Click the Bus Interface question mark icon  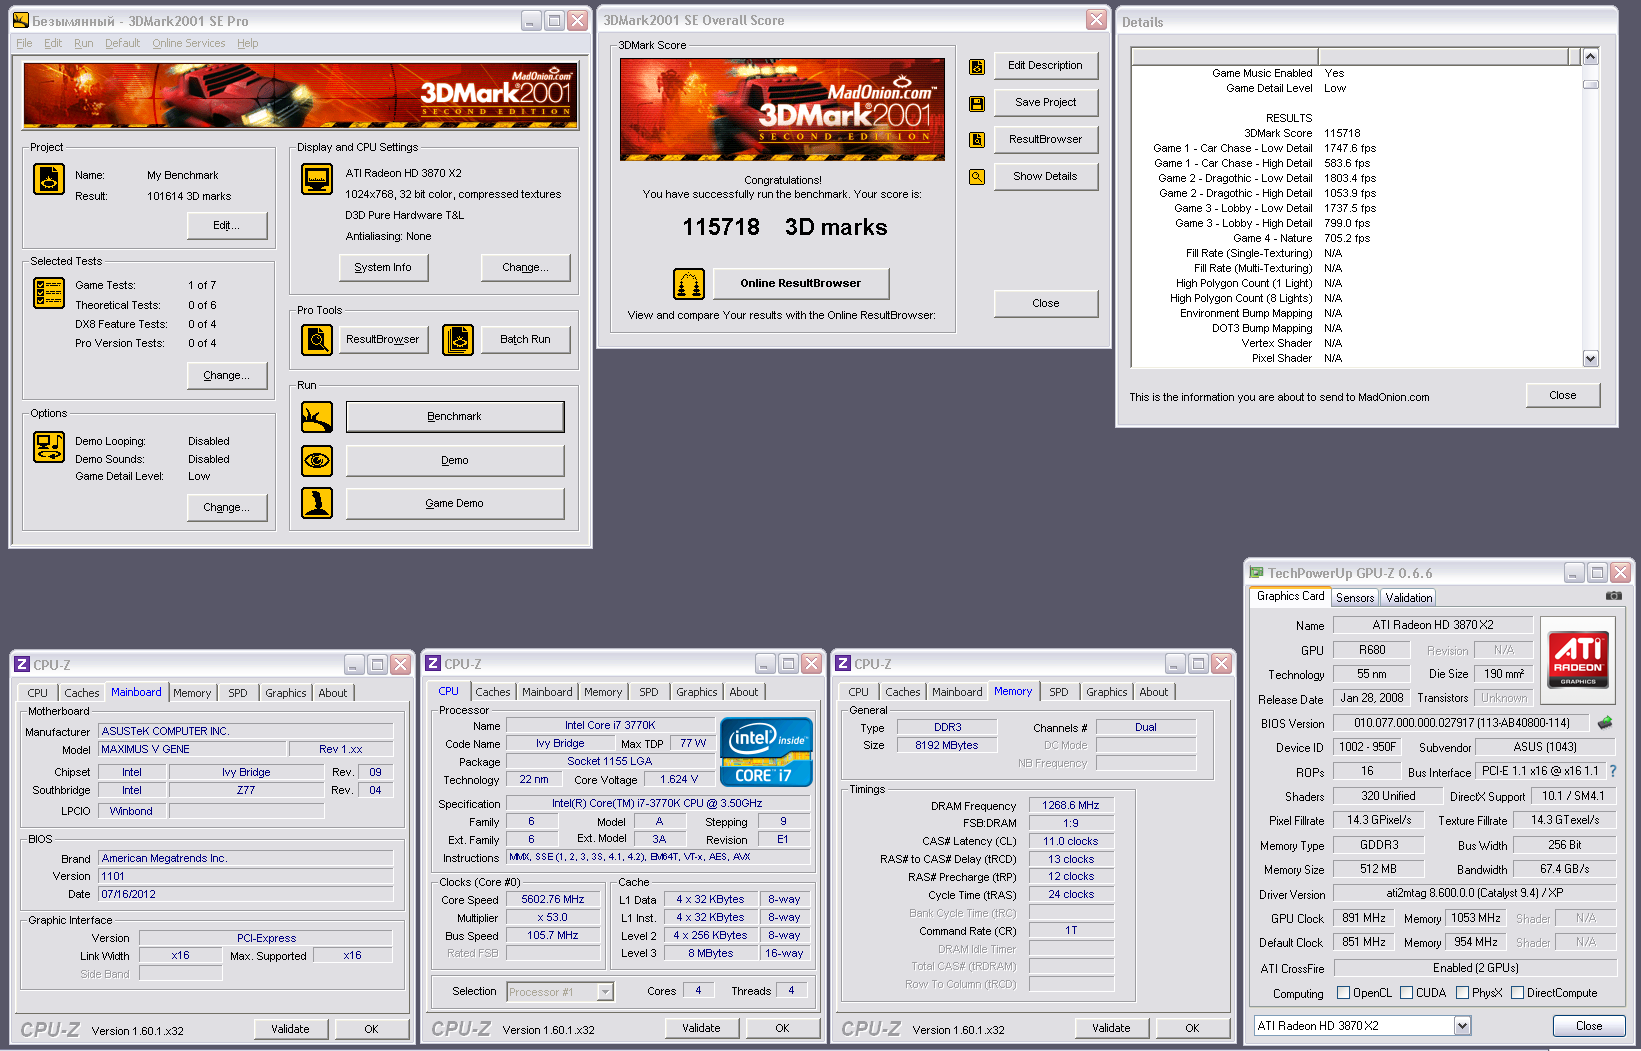coord(1612,771)
